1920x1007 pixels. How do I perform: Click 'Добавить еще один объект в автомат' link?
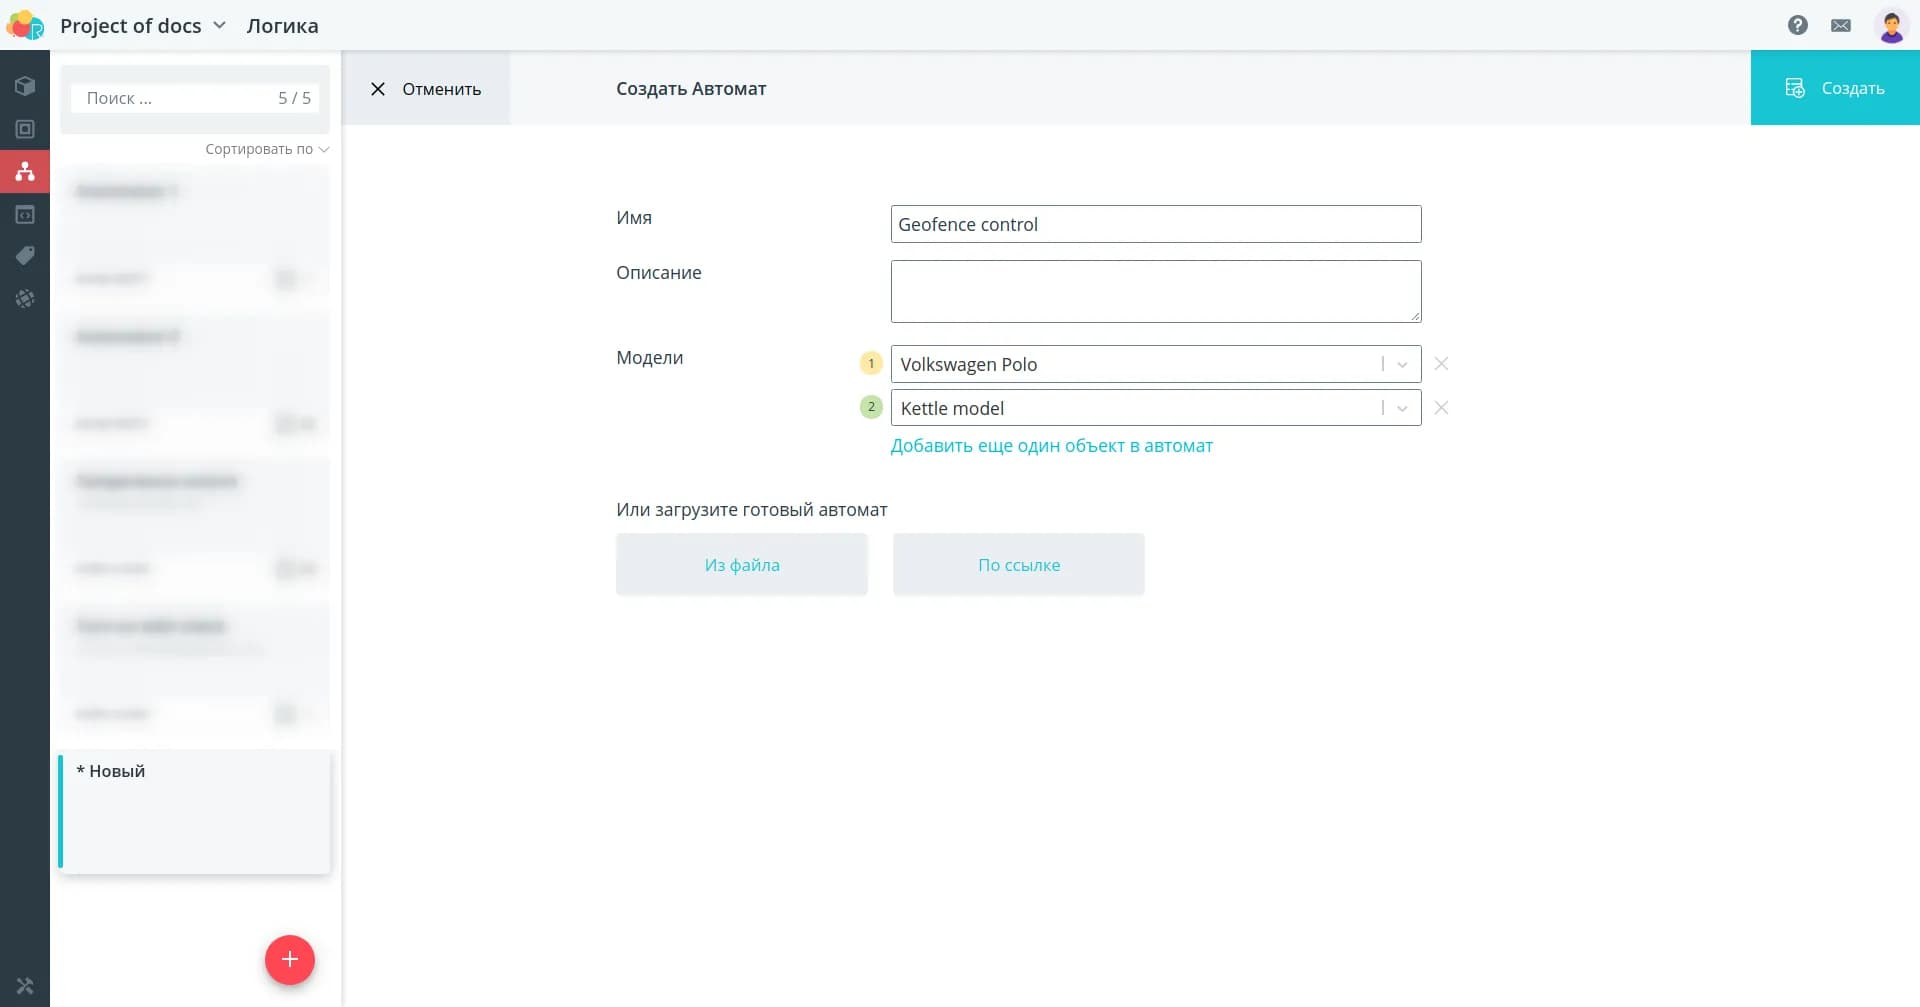coord(1051,446)
